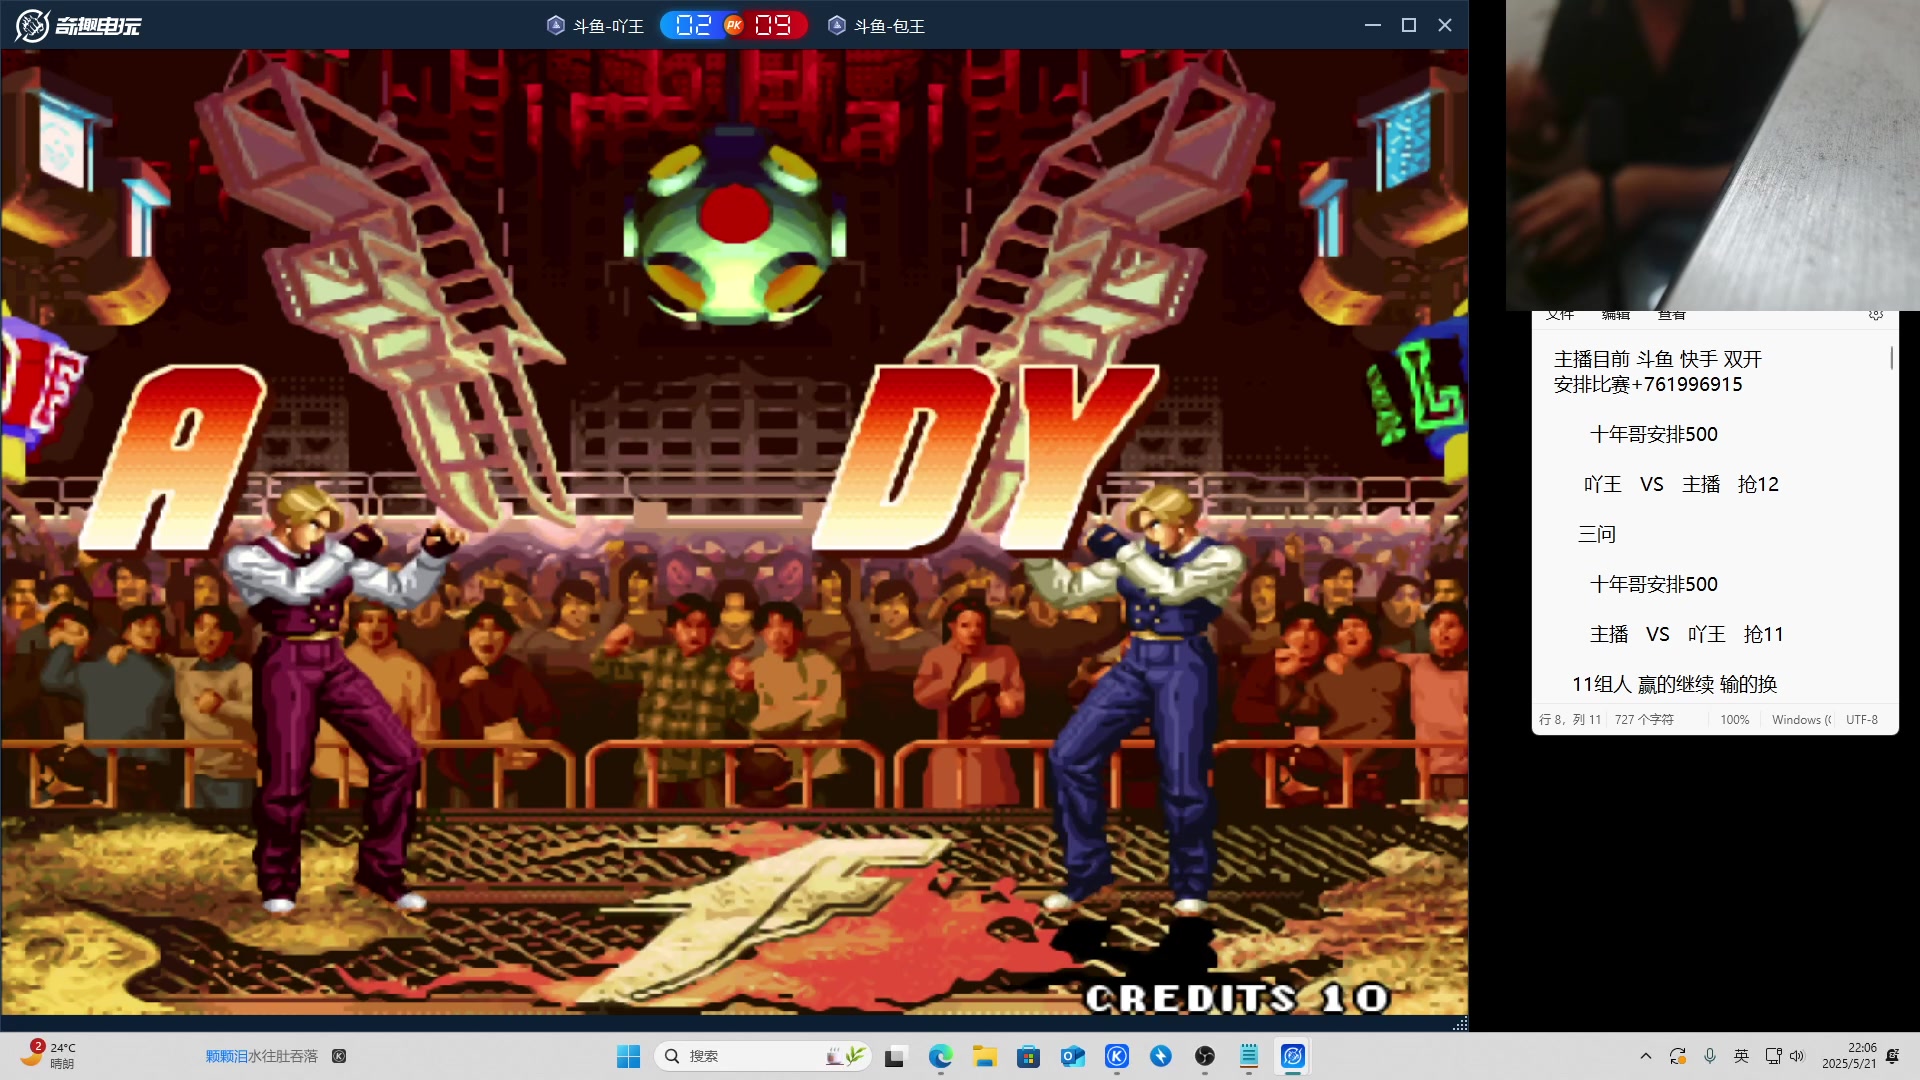
Task: Close the 奇趣电玩 game window
Action: pyautogui.click(x=1445, y=25)
